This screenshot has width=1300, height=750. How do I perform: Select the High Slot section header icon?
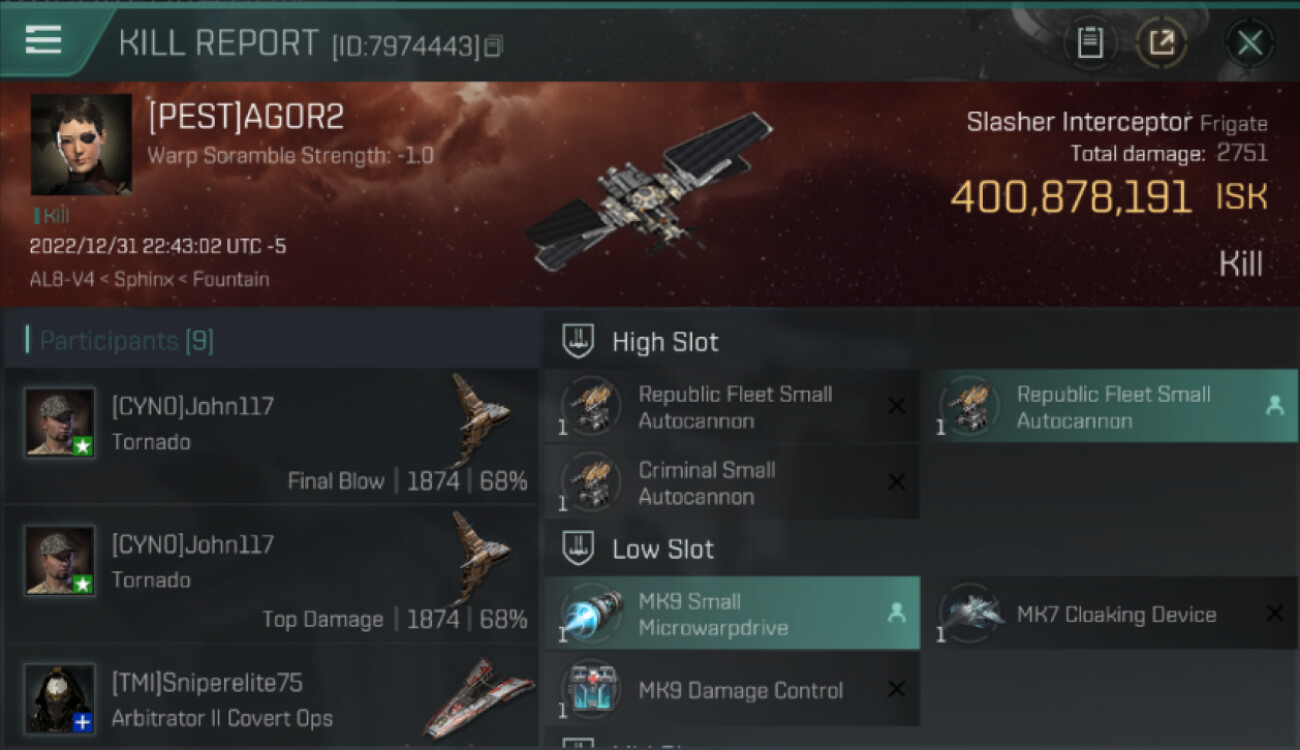pos(578,341)
